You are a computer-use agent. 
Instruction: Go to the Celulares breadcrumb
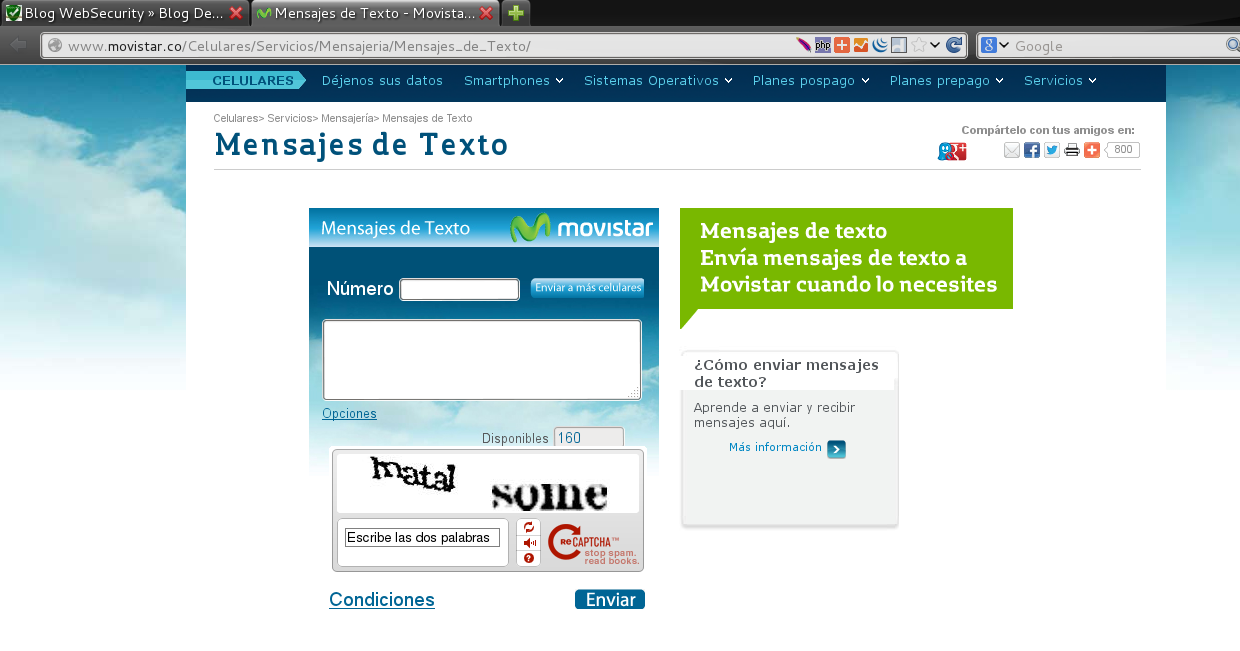236,118
